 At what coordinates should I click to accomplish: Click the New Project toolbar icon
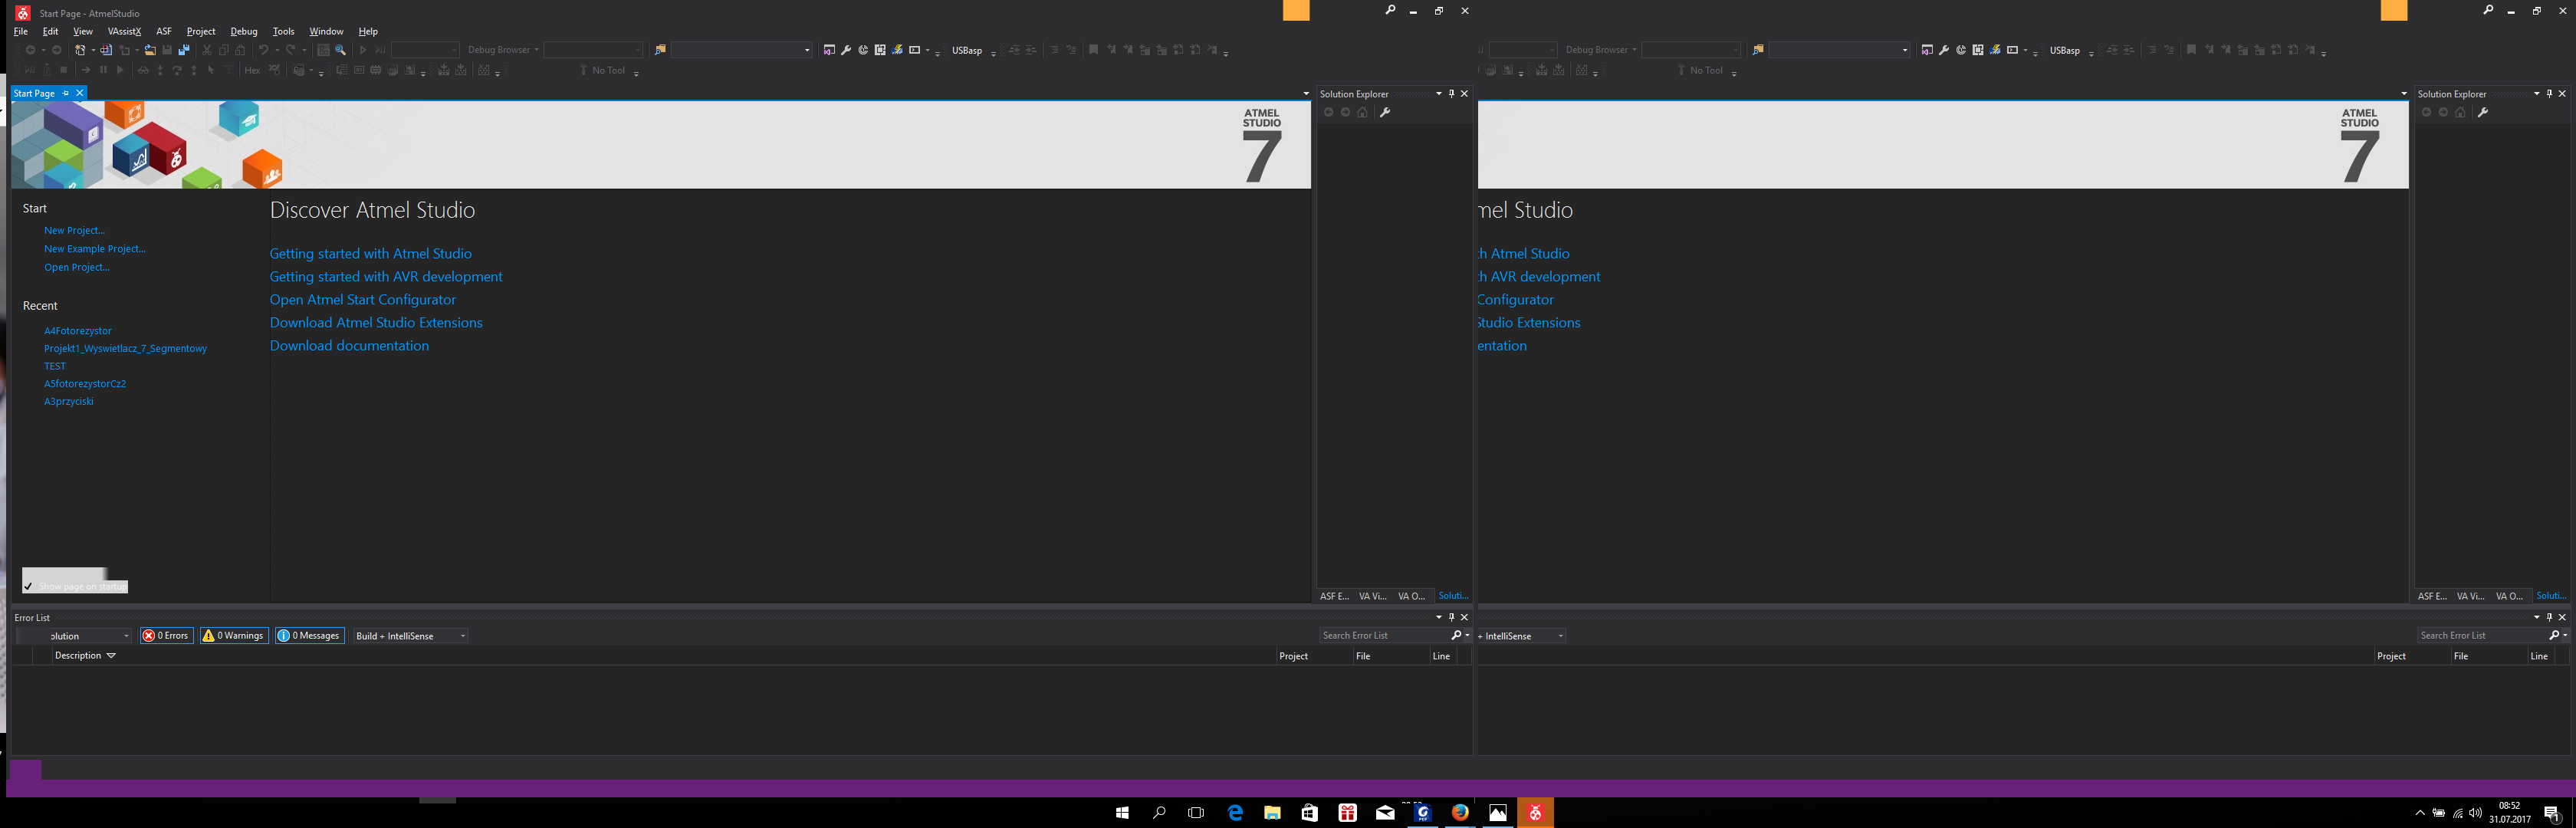80,50
